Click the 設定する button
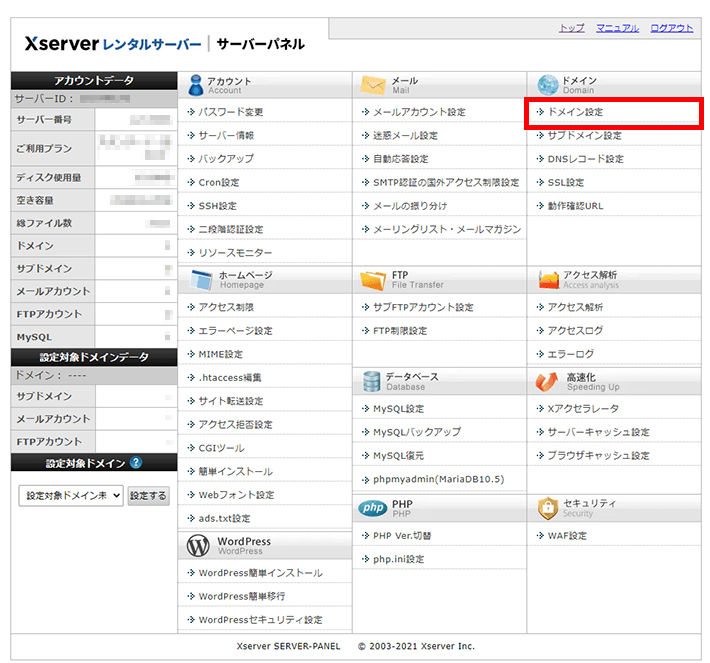 [x=149, y=496]
